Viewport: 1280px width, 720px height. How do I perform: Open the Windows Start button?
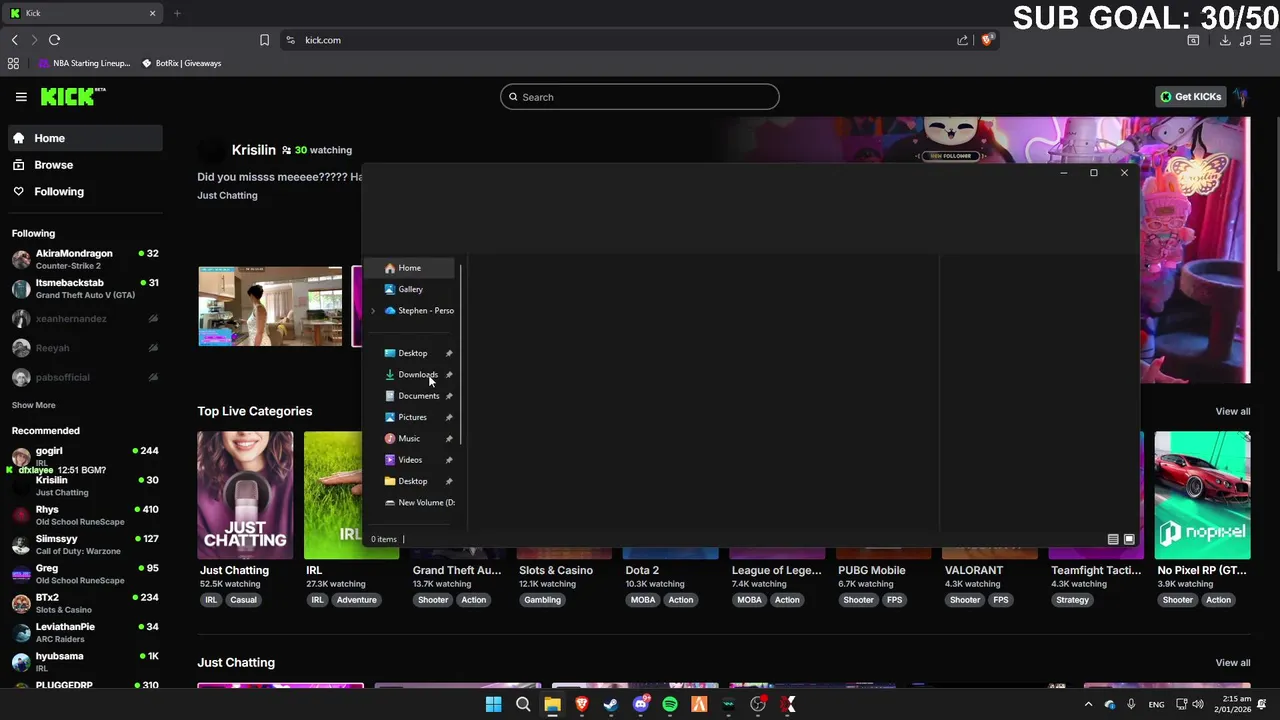coord(493,705)
